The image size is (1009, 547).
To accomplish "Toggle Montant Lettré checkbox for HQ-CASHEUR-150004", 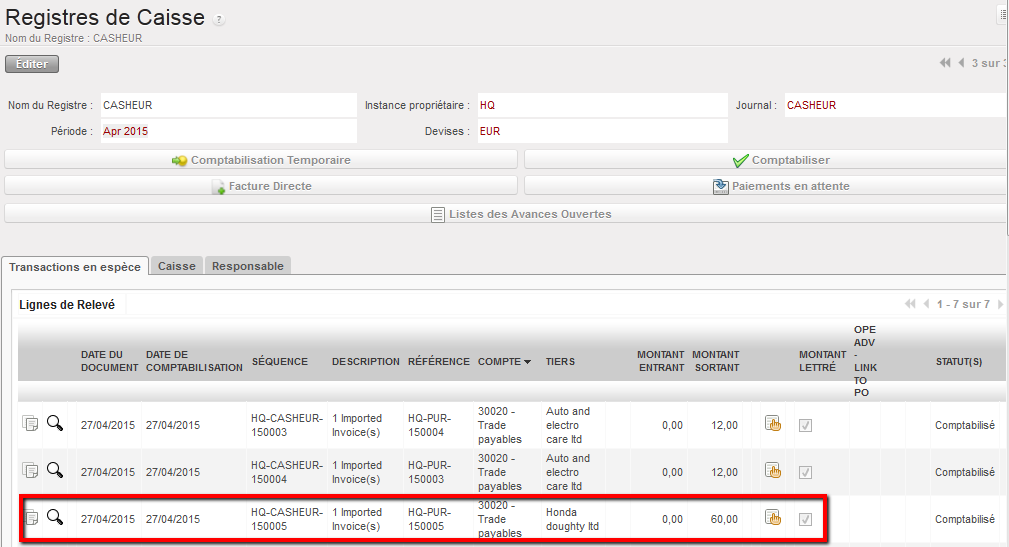I will [x=806, y=472].
